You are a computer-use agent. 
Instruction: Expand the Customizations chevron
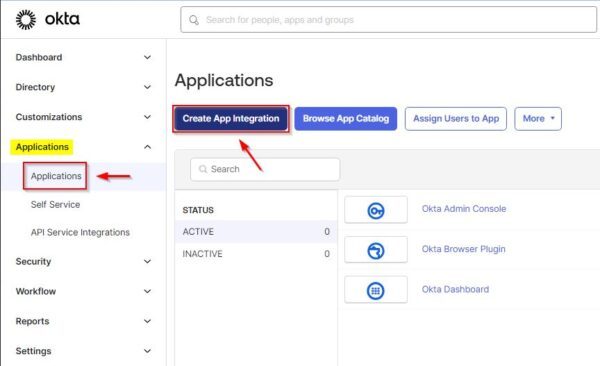[x=147, y=117]
